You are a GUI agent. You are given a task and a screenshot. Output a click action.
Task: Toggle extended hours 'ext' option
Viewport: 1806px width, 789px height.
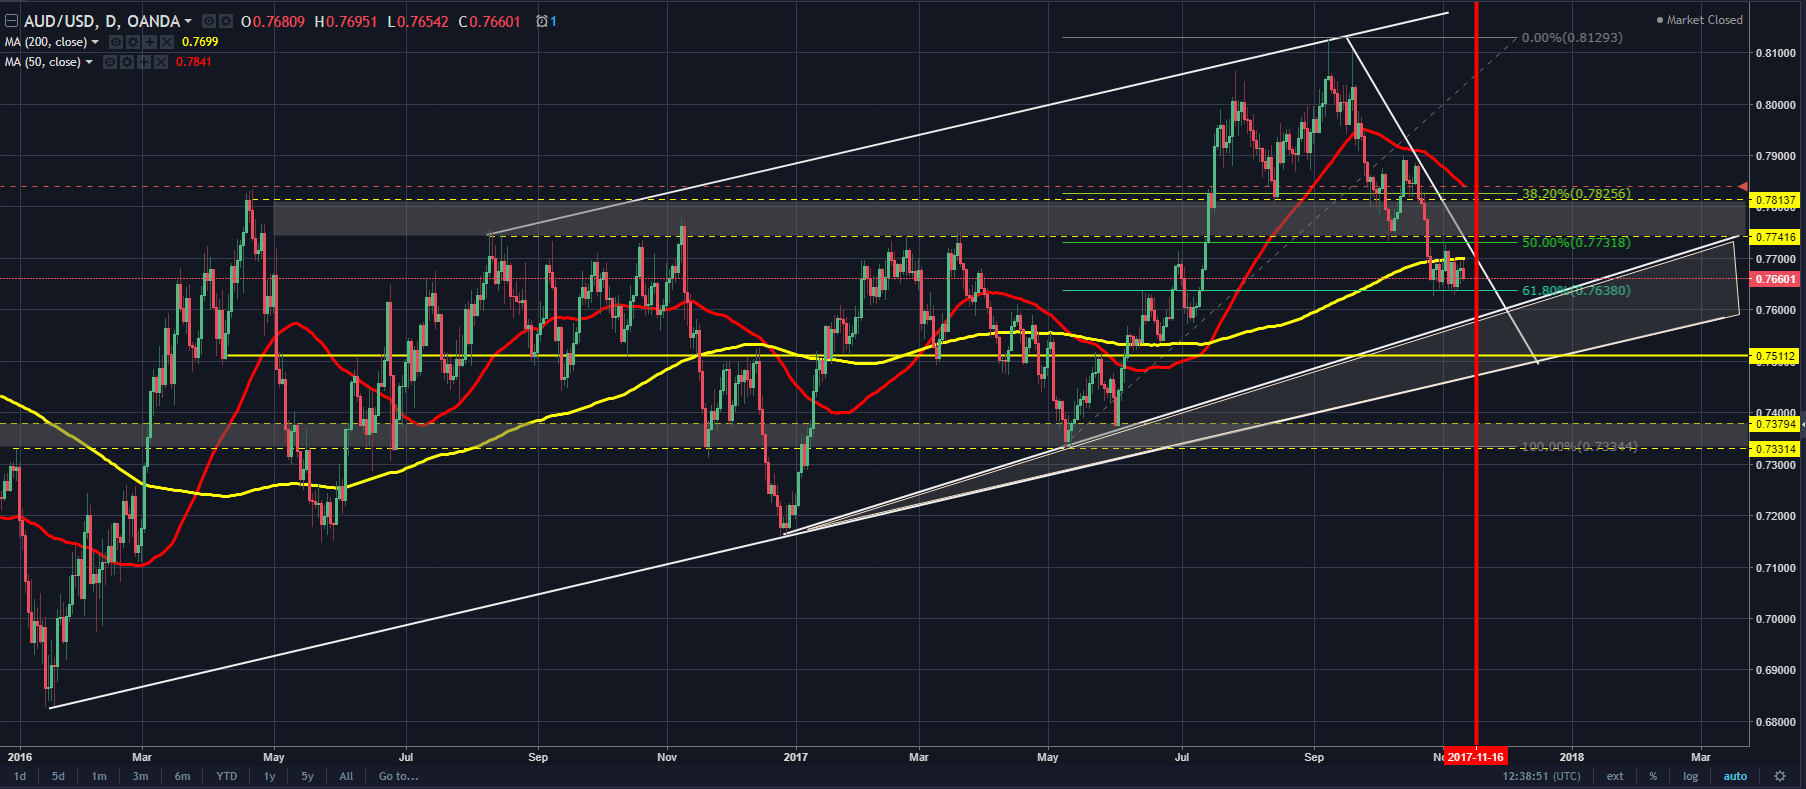click(1615, 776)
